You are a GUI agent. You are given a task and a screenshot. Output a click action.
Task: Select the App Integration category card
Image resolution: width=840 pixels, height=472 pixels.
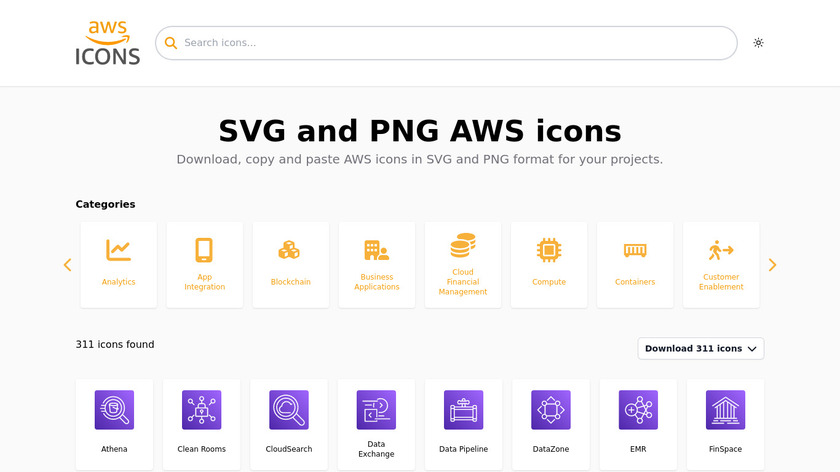point(205,265)
